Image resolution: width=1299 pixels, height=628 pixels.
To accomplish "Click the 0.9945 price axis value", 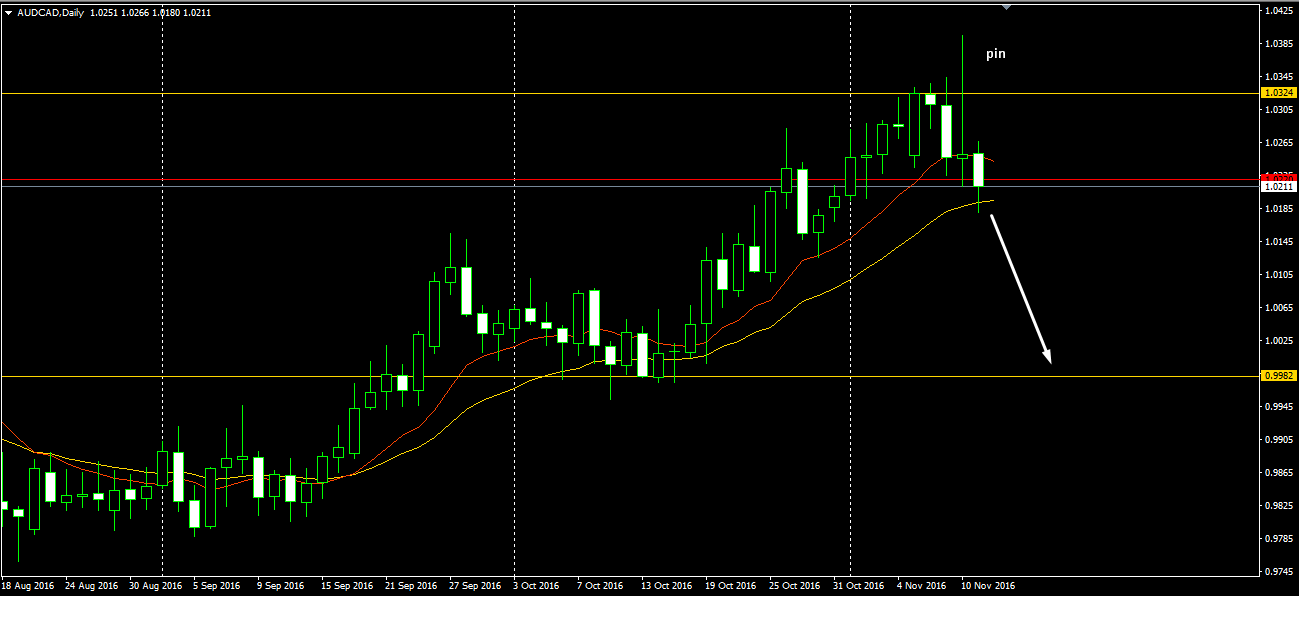I will click(1279, 407).
